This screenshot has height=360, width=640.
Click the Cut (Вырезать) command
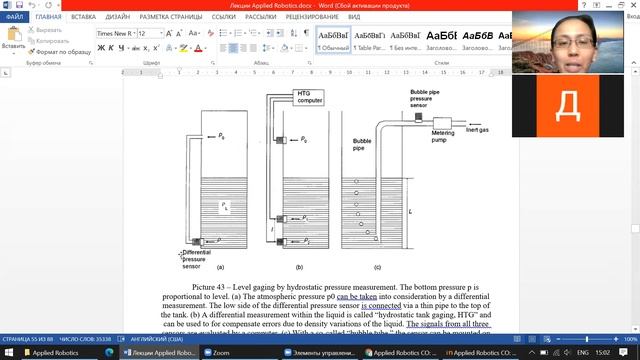coord(45,30)
